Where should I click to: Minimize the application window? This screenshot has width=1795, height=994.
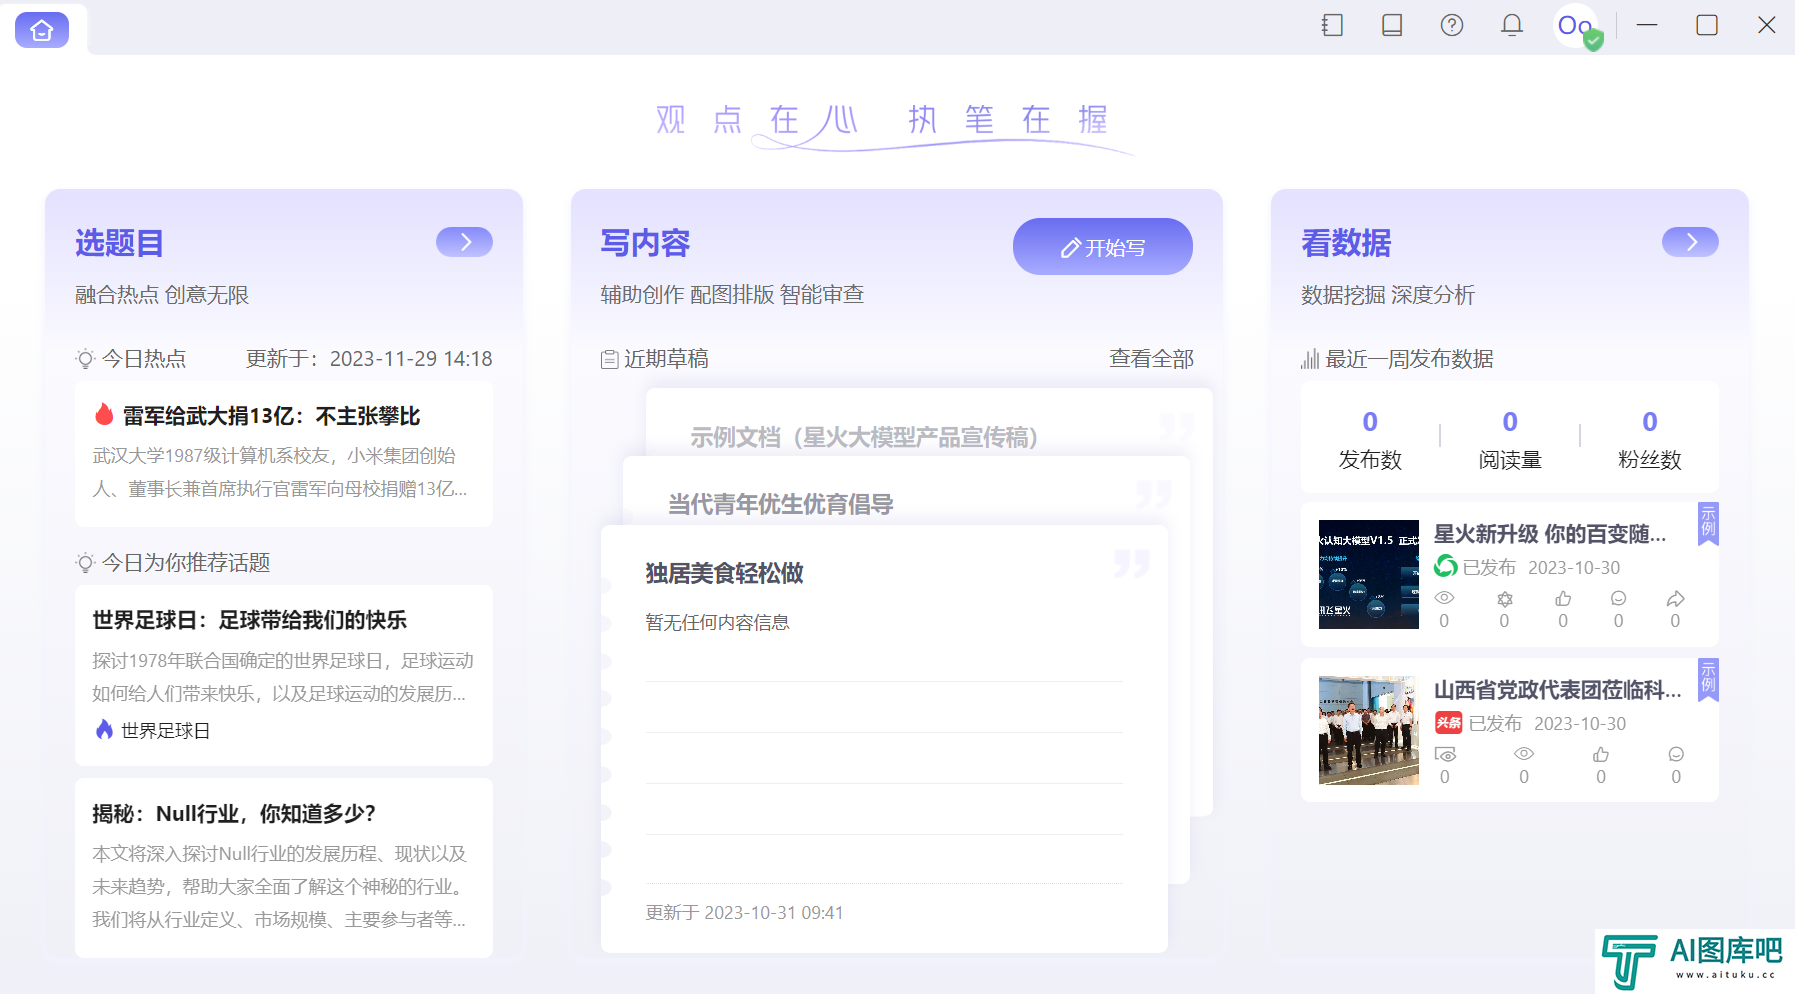coord(1647,25)
